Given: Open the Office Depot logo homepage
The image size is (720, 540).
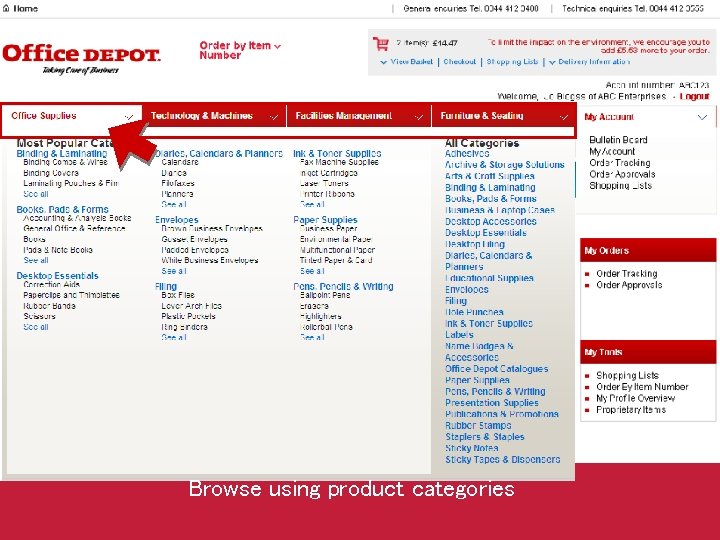Looking at the screenshot, I should (81, 58).
